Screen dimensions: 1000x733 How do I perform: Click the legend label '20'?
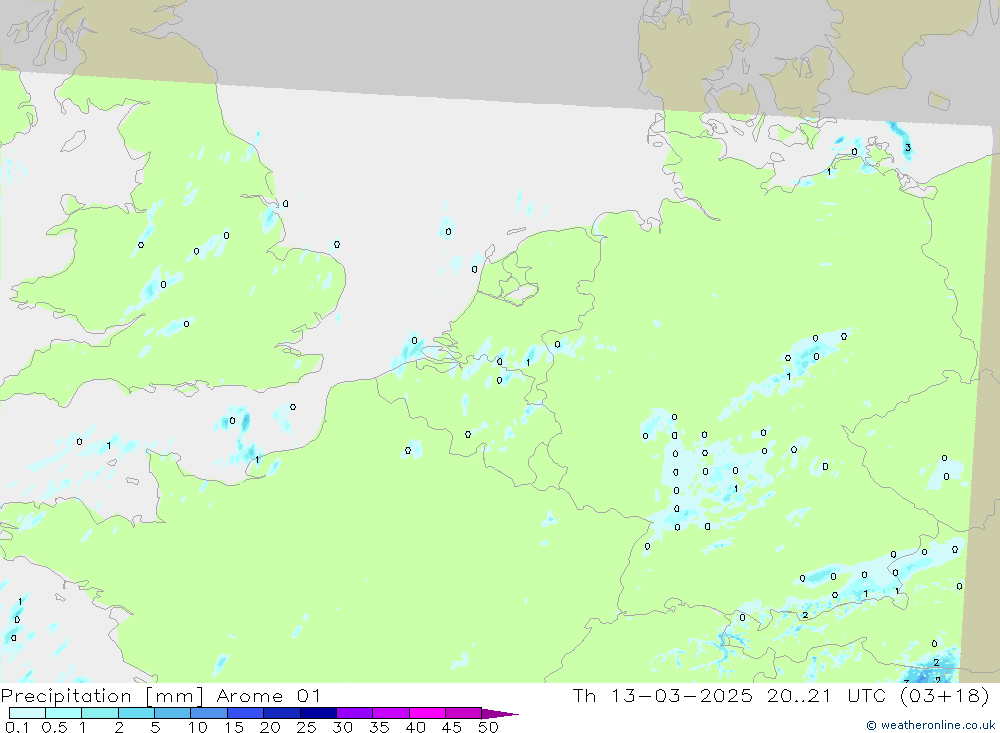(x=270, y=727)
